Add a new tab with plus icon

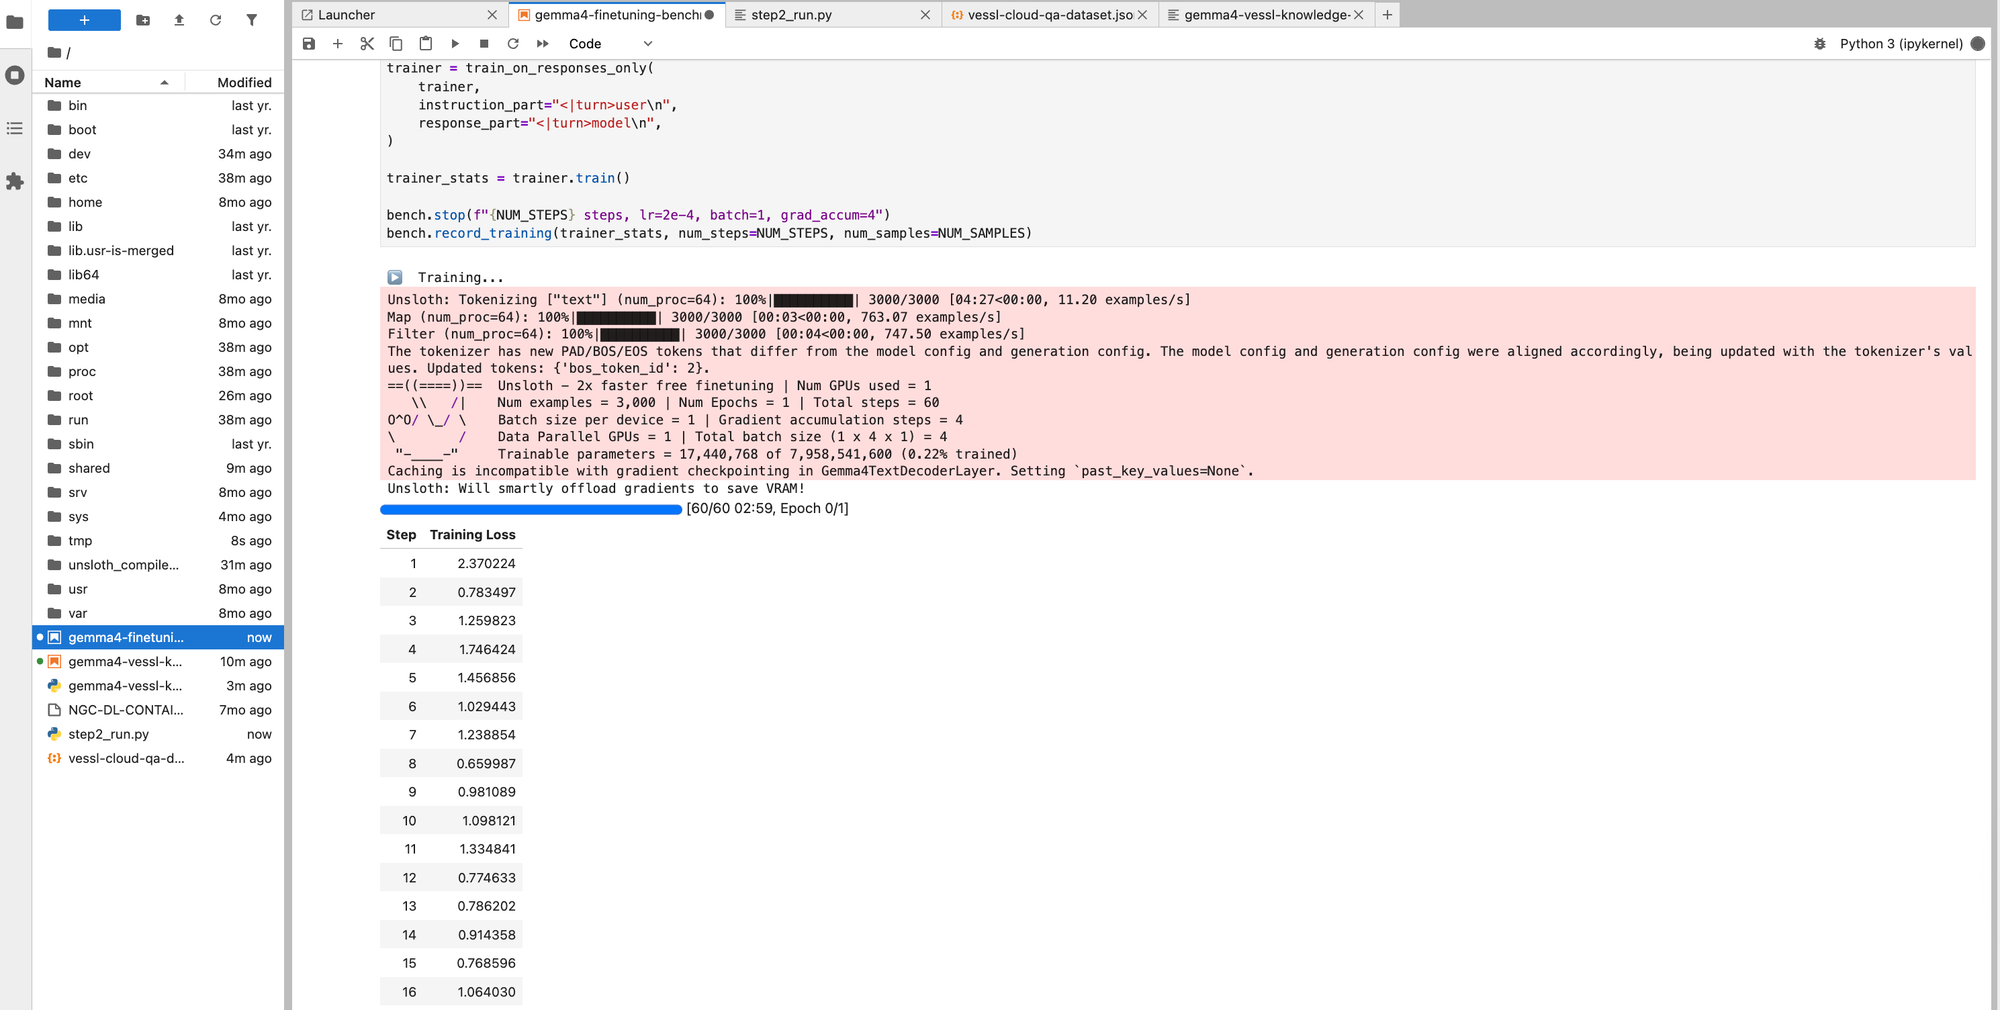click(1387, 15)
